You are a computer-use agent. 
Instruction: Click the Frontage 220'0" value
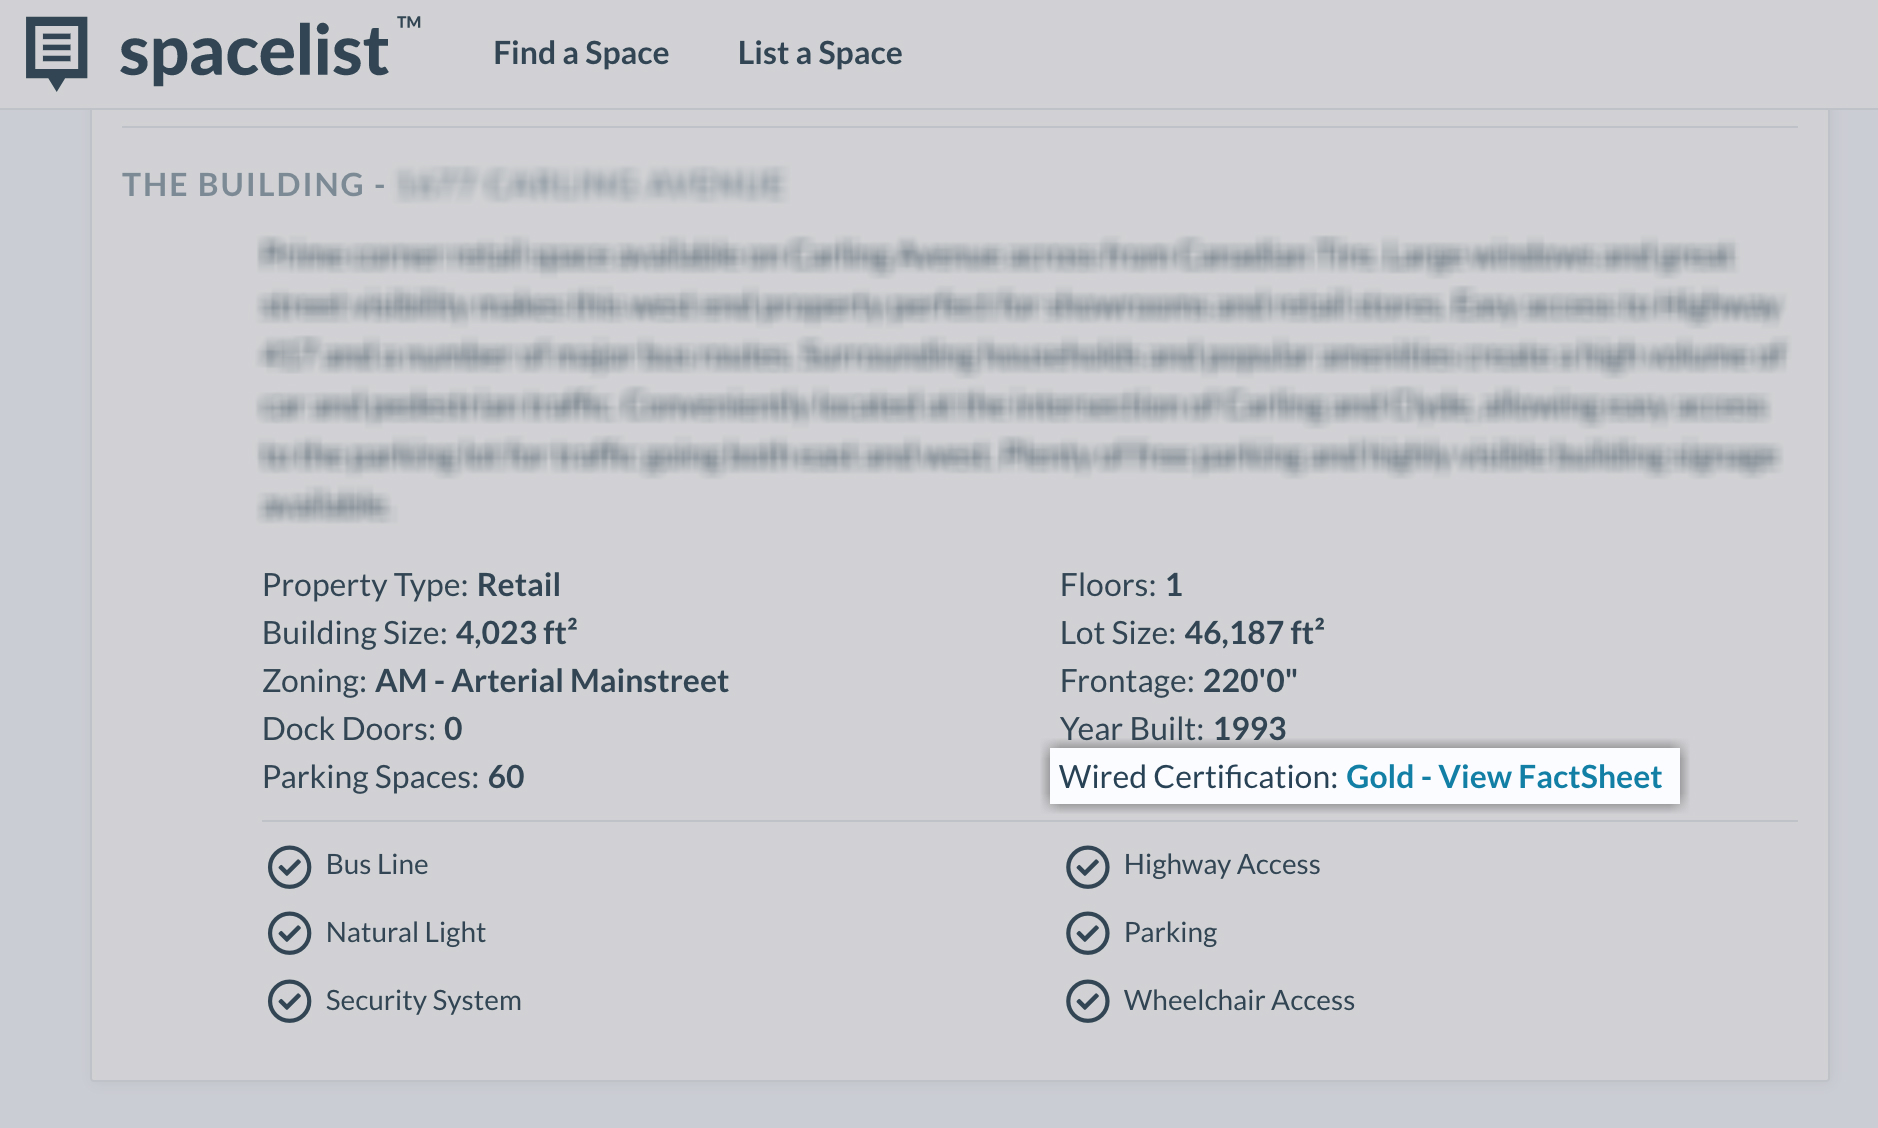[x=1249, y=681]
